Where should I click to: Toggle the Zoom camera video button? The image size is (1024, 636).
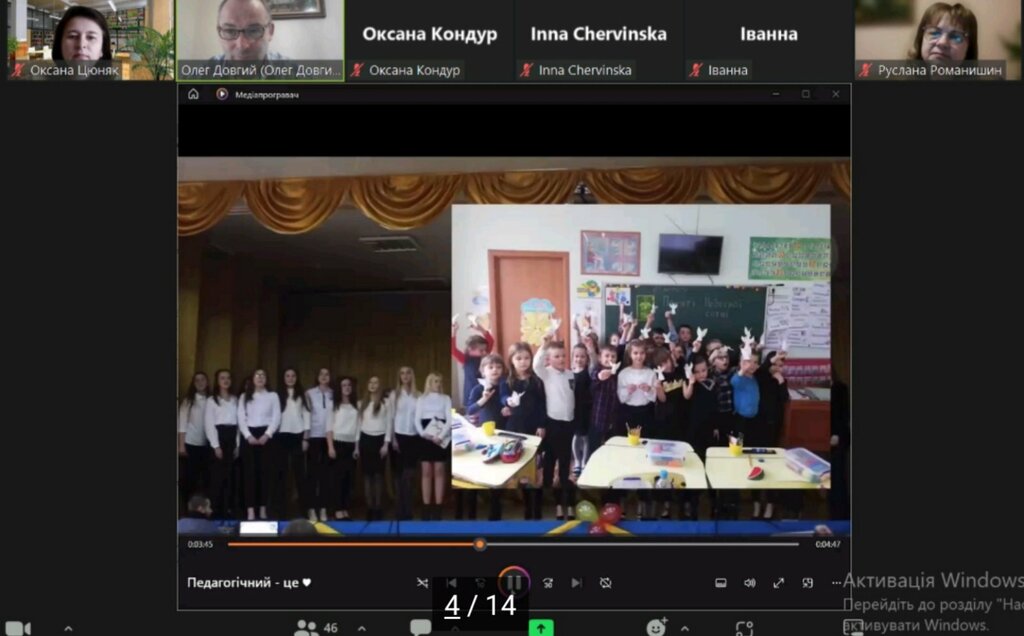tap(18, 628)
